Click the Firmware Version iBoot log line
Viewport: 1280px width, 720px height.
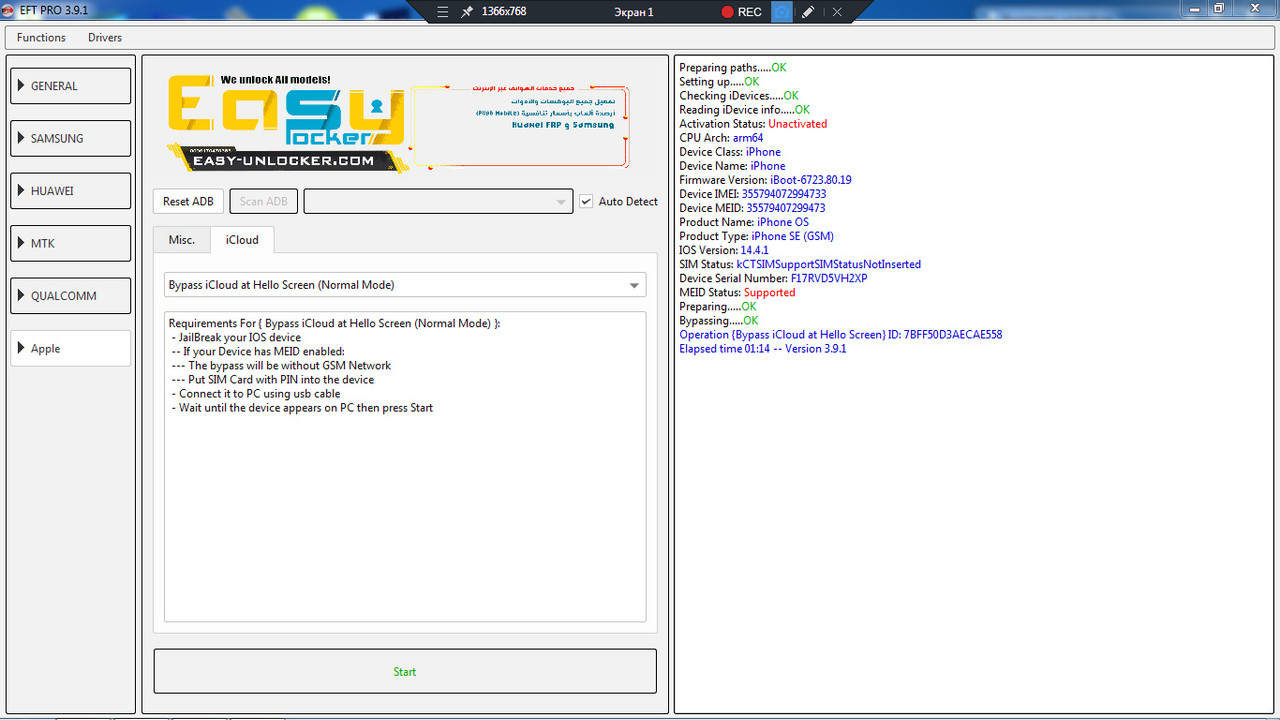coord(765,180)
